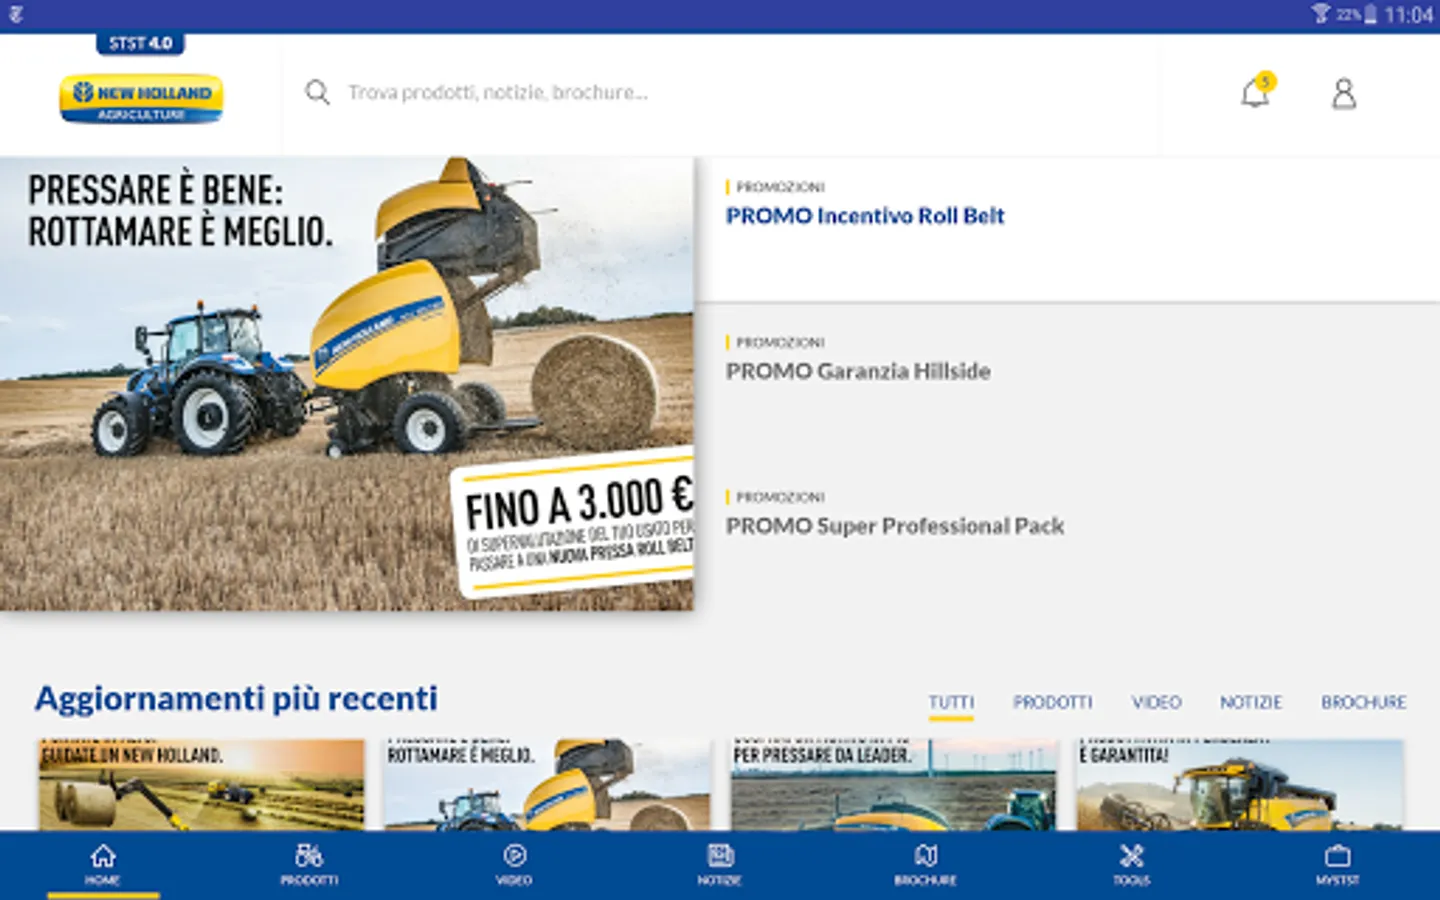Open the notifications bell icon
Image resolution: width=1440 pixels, height=900 pixels.
[x=1256, y=92]
